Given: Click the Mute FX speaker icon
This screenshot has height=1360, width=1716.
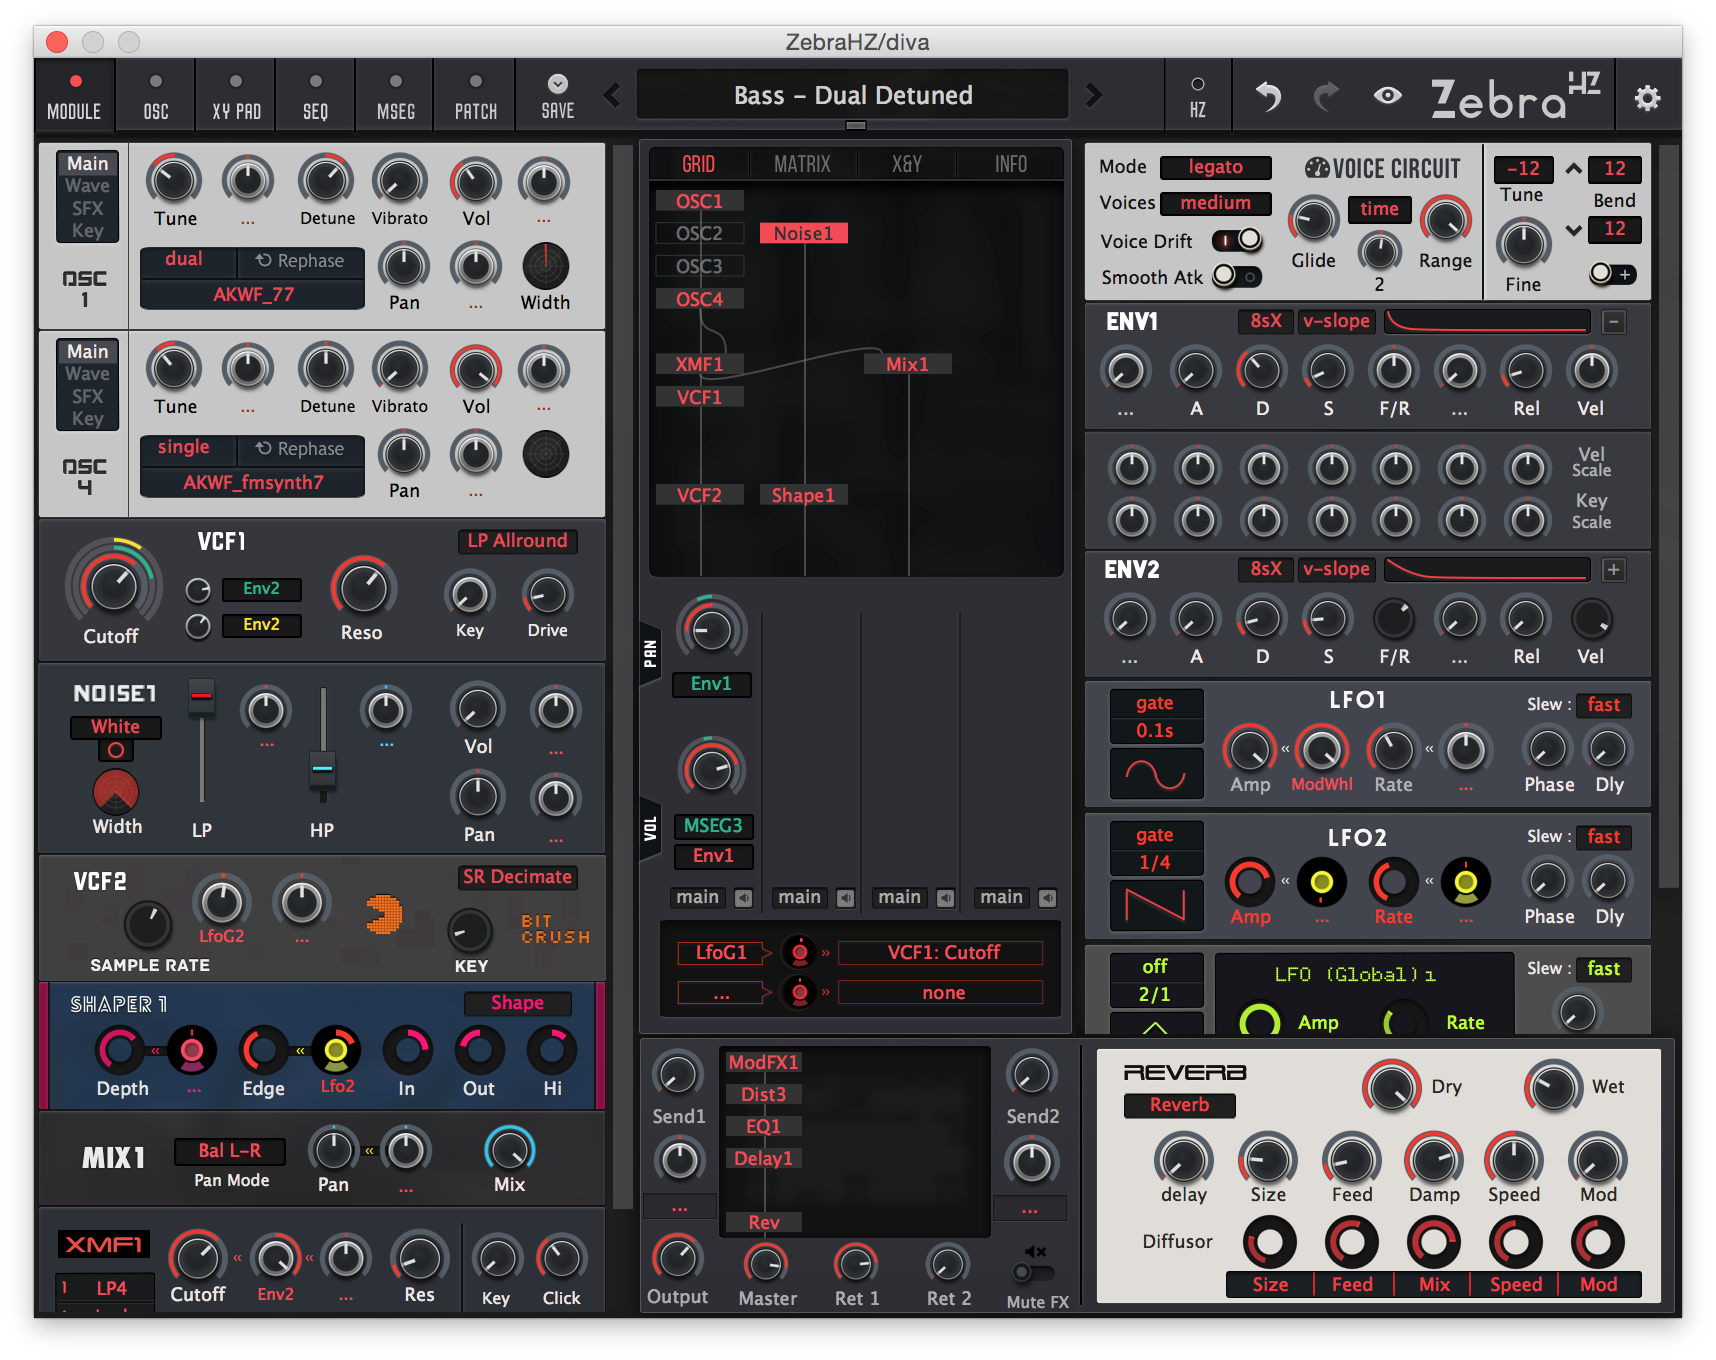Looking at the screenshot, I should [1036, 1252].
